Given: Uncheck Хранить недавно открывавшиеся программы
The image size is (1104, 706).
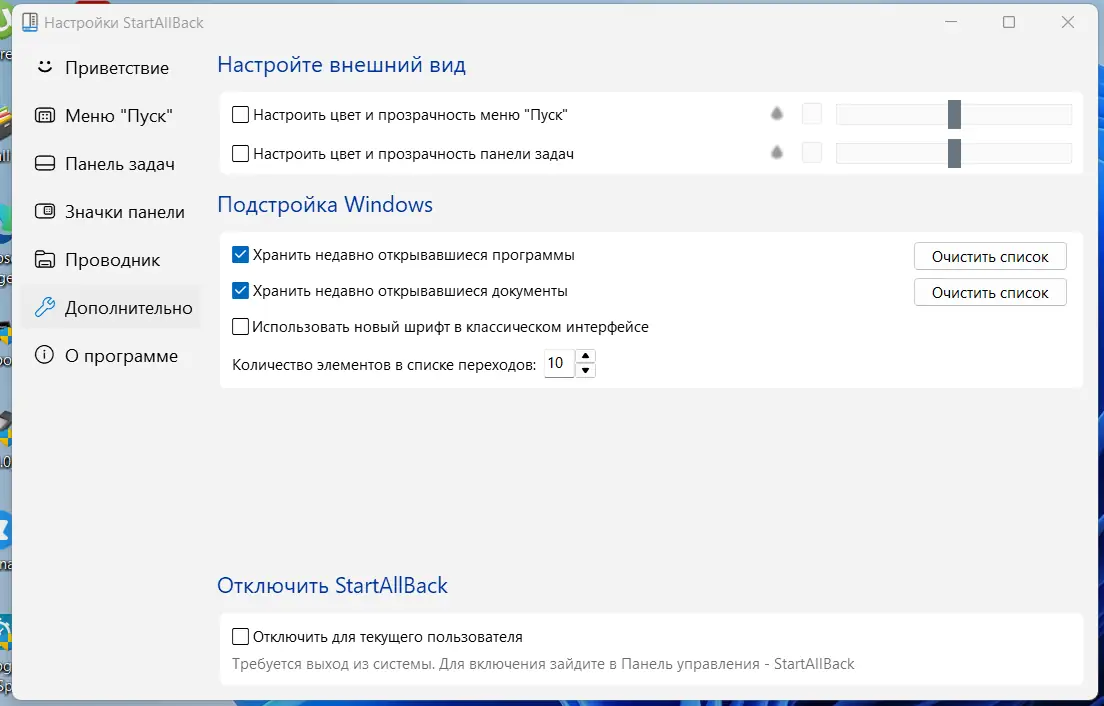Looking at the screenshot, I should (x=240, y=255).
